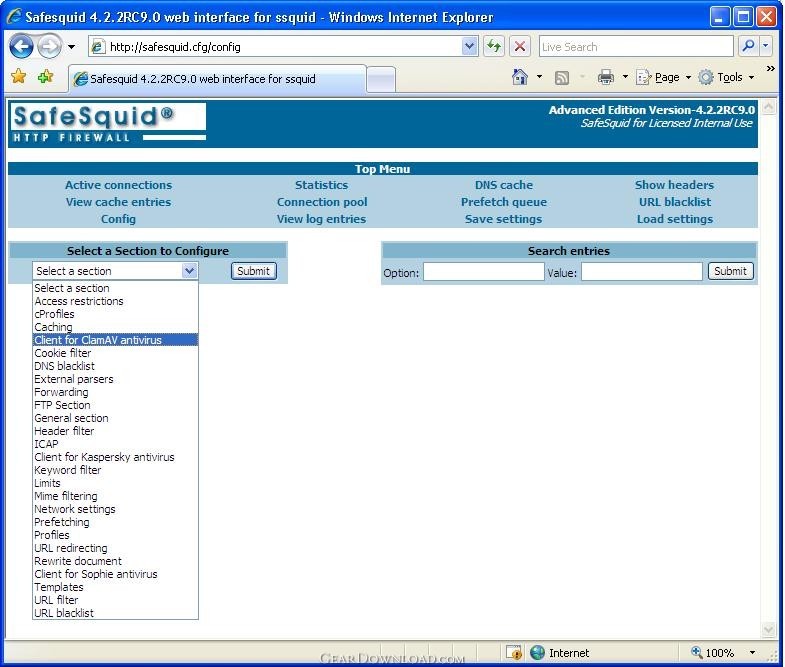Expand the Print options dropdown arrow
The width and height of the screenshot is (785, 667).
point(625,77)
